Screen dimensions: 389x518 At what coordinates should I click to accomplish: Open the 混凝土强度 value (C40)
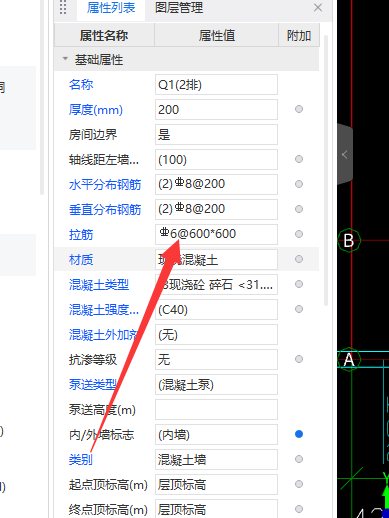(216, 309)
